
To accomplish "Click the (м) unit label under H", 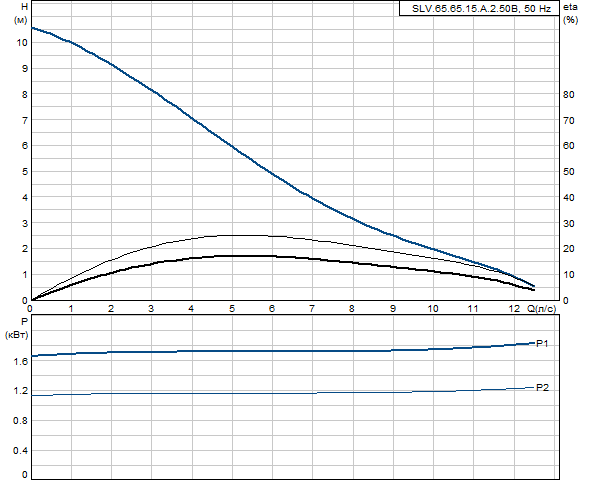I will pos(21,20).
